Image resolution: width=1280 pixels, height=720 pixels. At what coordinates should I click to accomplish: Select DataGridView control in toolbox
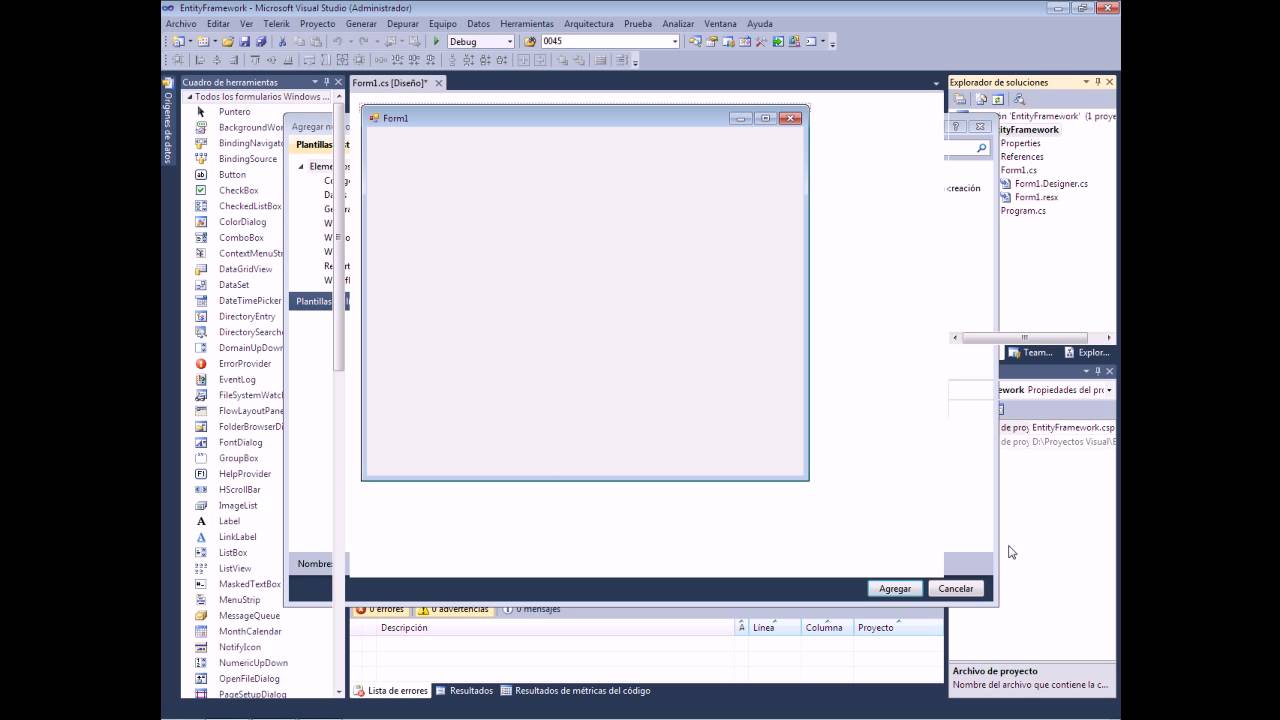point(245,269)
